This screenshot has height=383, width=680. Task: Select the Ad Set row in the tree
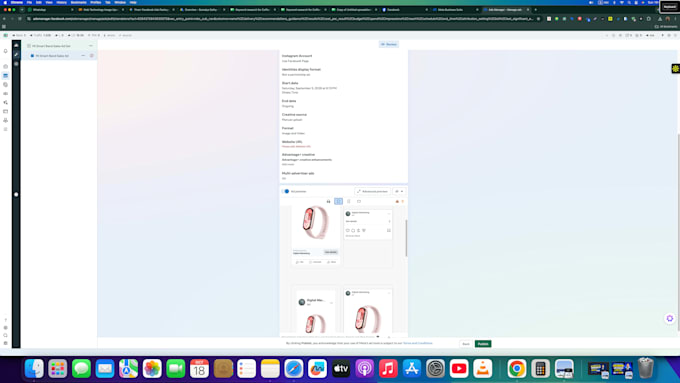click(x=59, y=46)
